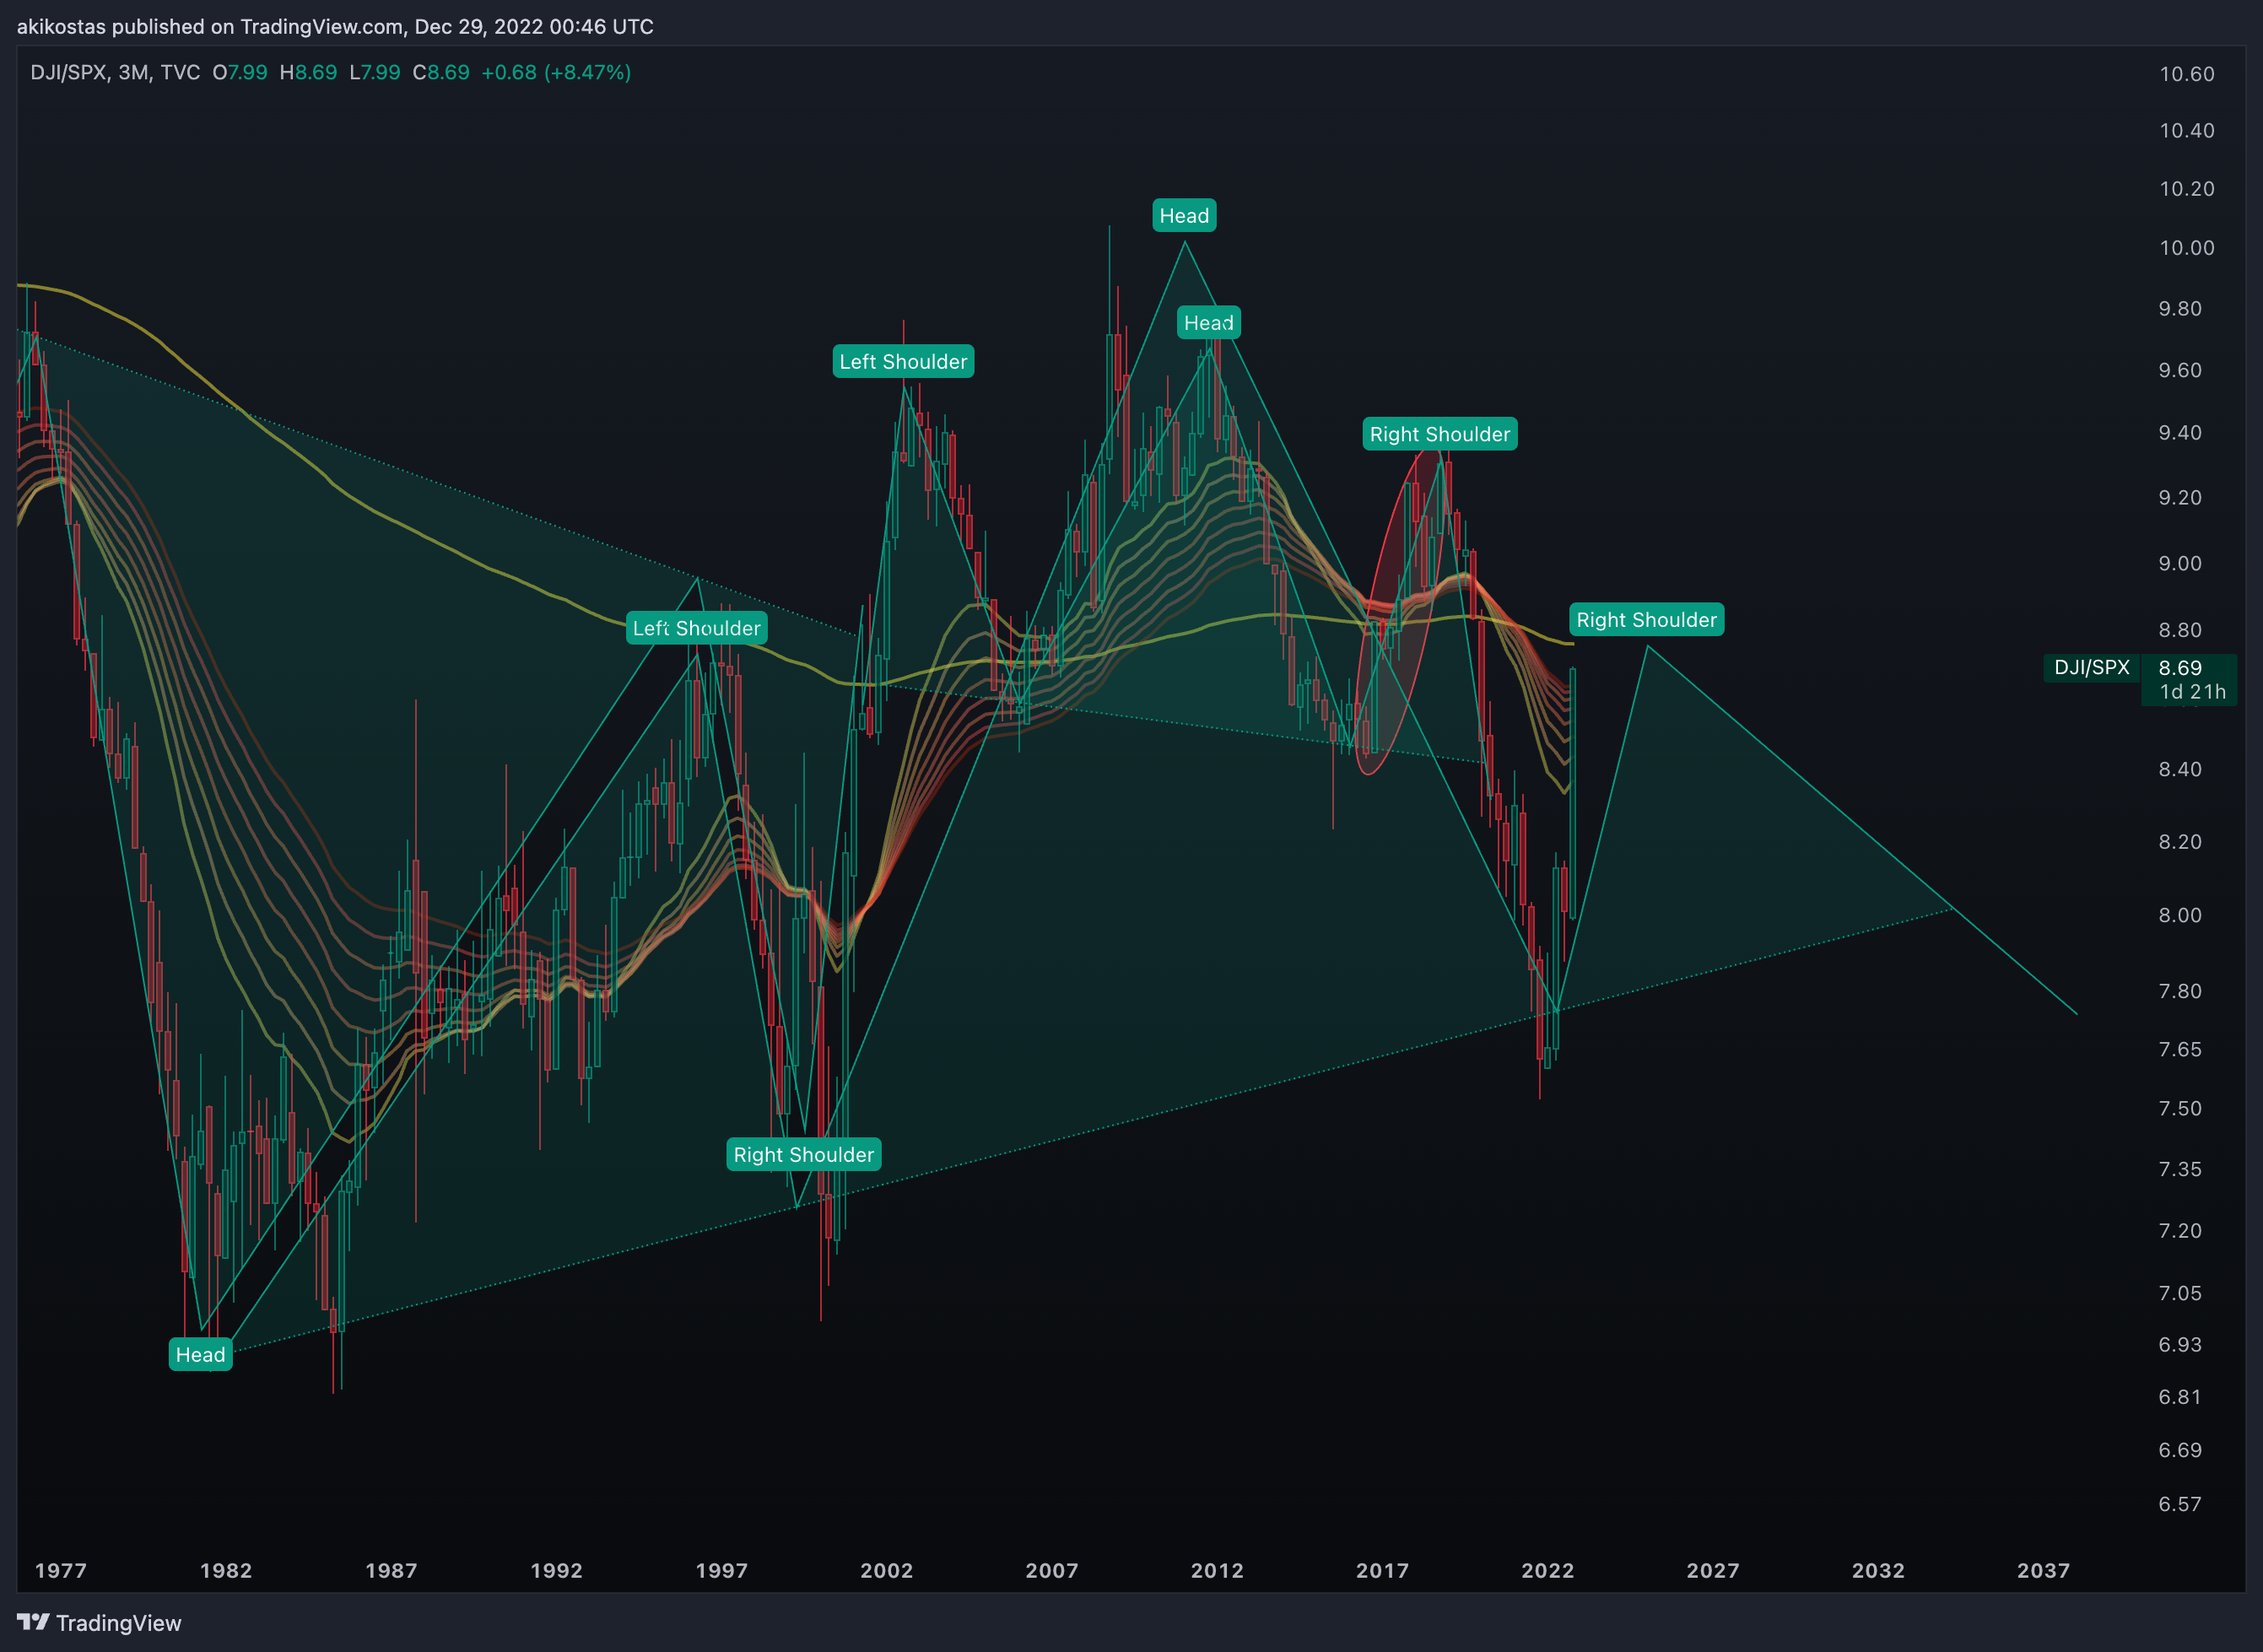This screenshot has height=1652, width=2263.
Task: Click the 10.40 price axis label
Action: (2186, 131)
